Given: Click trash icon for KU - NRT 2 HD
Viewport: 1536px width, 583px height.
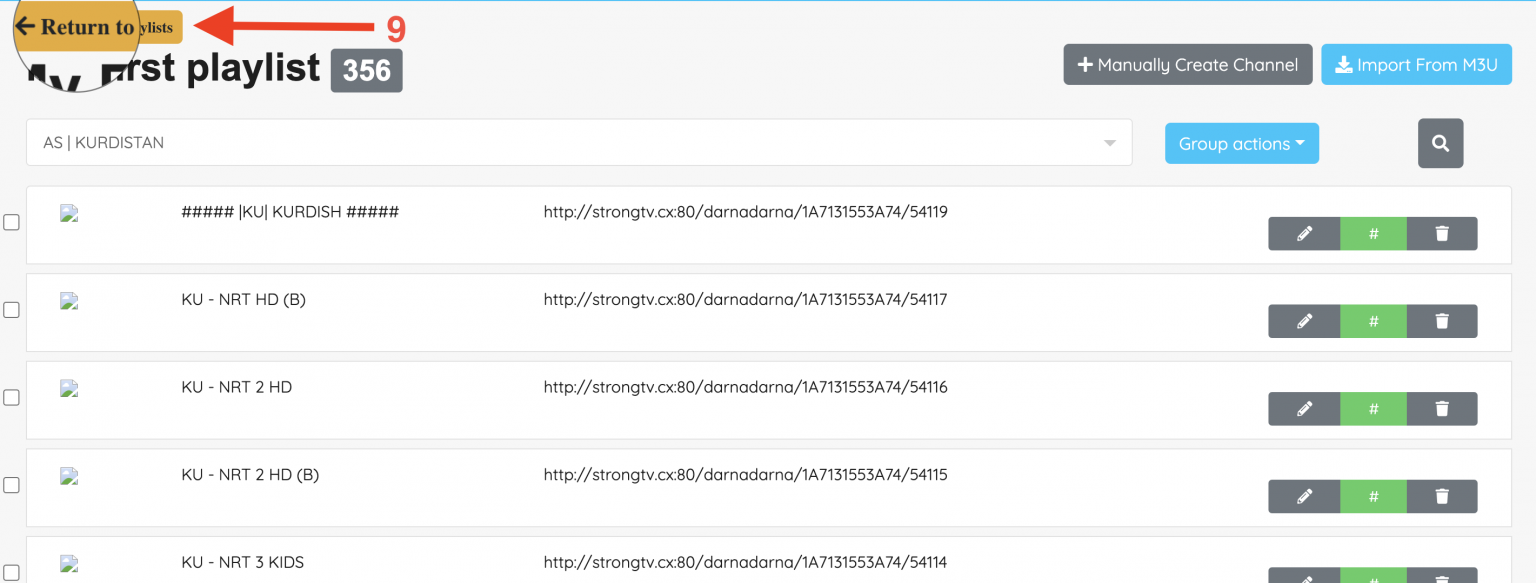Looking at the screenshot, I should [x=1441, y=409].
